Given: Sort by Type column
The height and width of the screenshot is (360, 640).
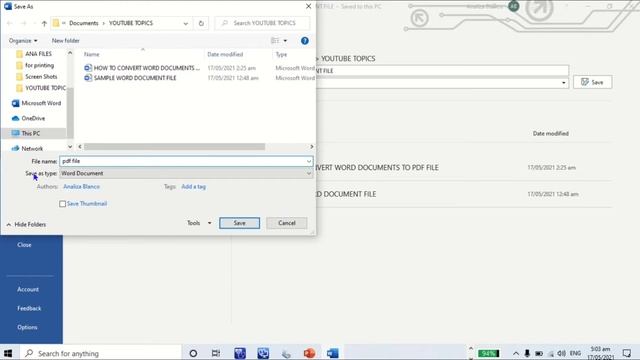Looking at the screenshot, I should coord(281,54).
